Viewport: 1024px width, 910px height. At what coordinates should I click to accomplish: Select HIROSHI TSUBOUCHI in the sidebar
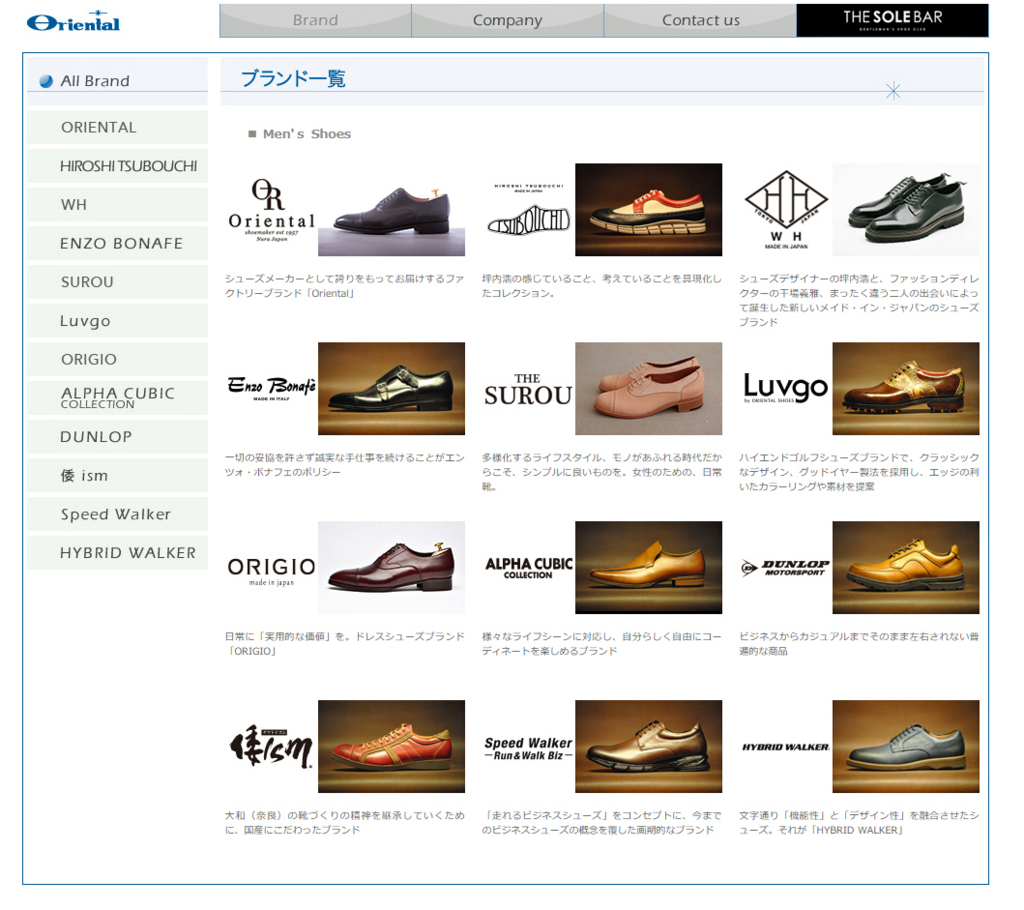tap(118, 166)
